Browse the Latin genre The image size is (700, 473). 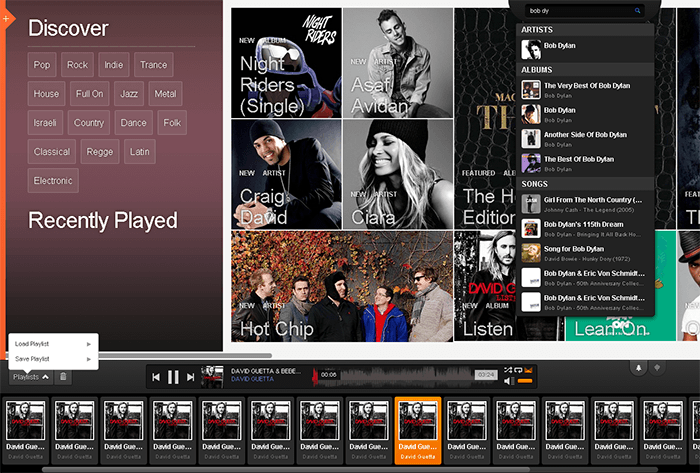tap(140, 152)
